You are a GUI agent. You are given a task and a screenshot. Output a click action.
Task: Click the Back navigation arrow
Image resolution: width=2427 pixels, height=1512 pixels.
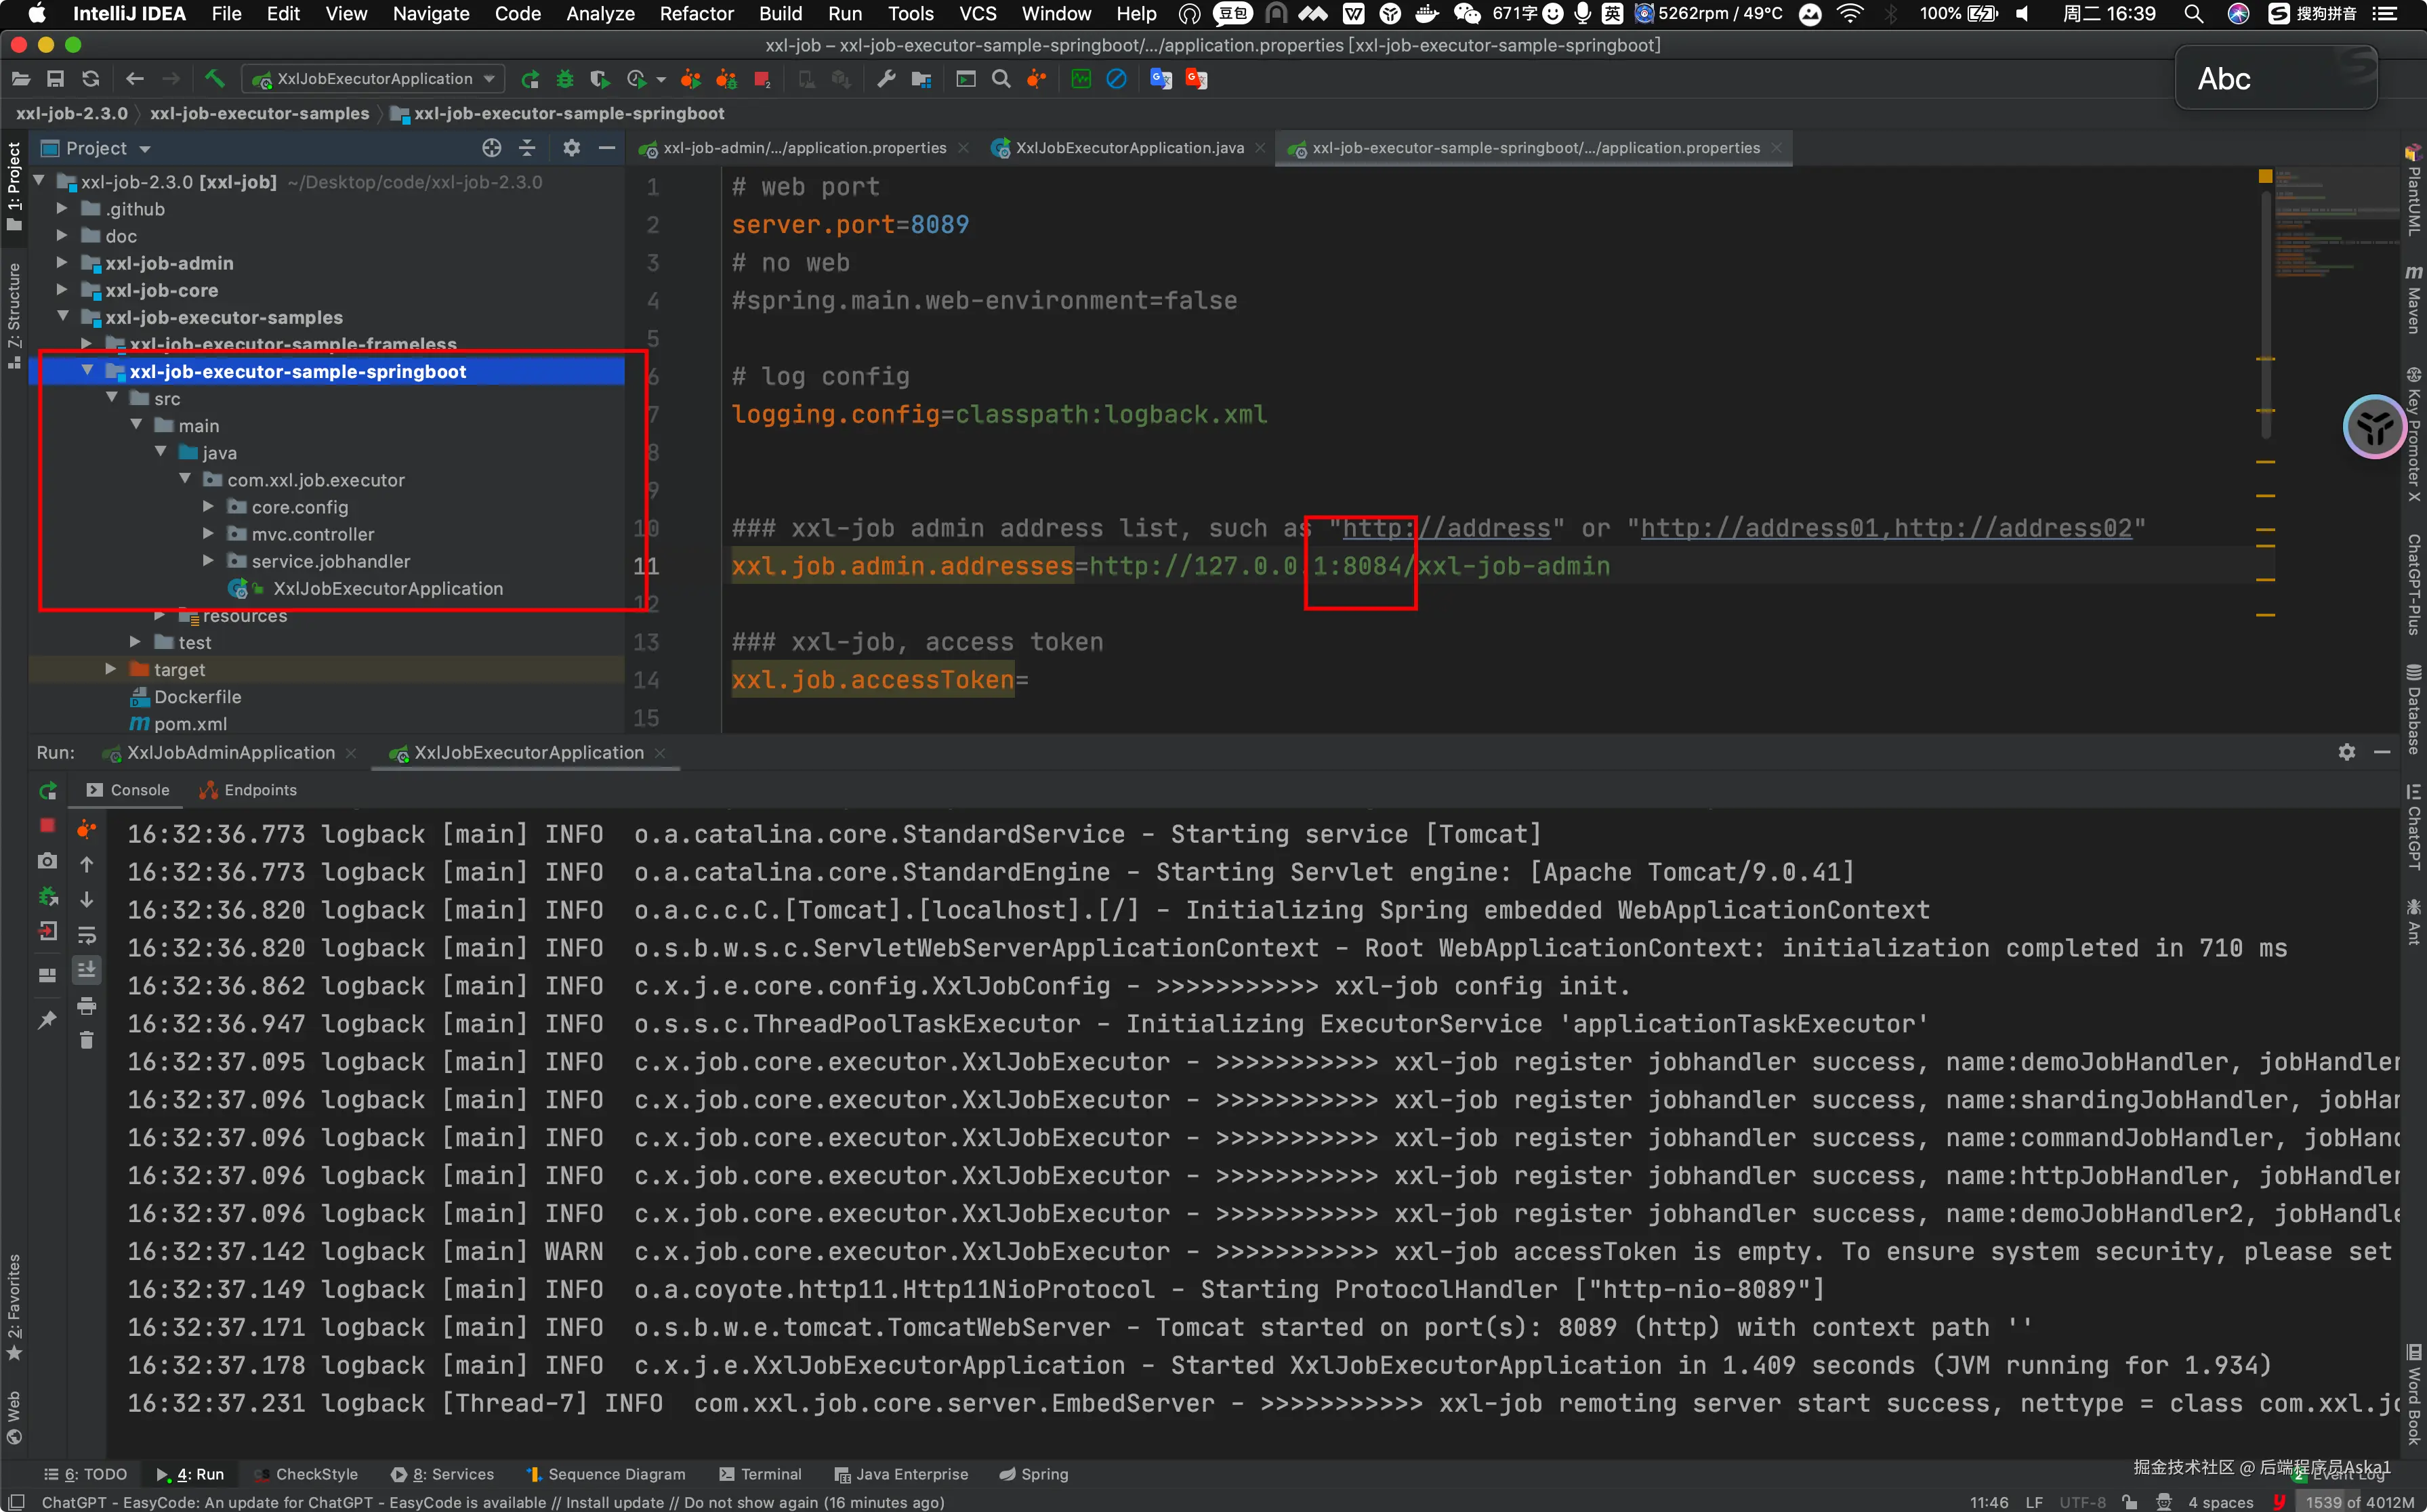coord(135,79)
